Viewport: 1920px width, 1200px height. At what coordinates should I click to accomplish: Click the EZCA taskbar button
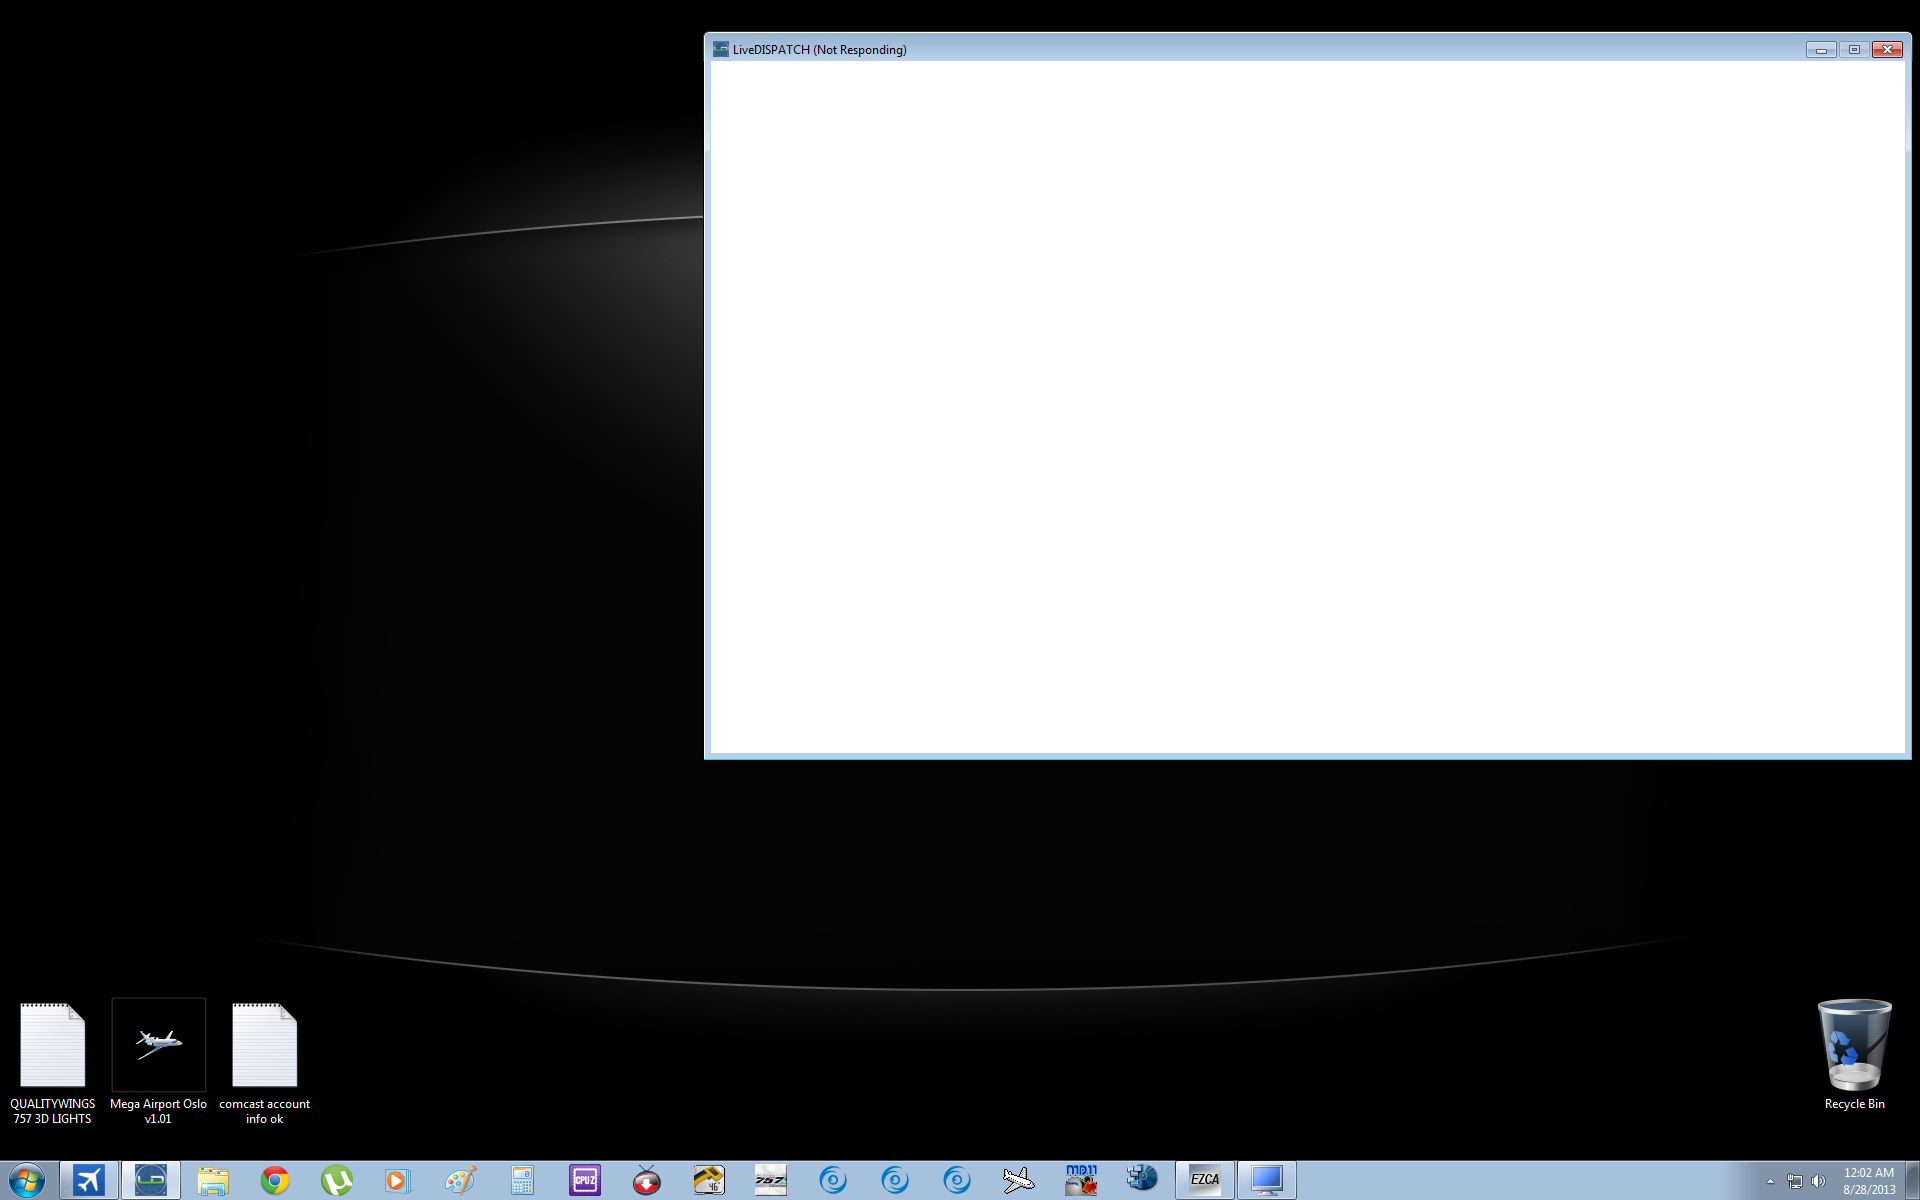(x=1205, y=1180)
